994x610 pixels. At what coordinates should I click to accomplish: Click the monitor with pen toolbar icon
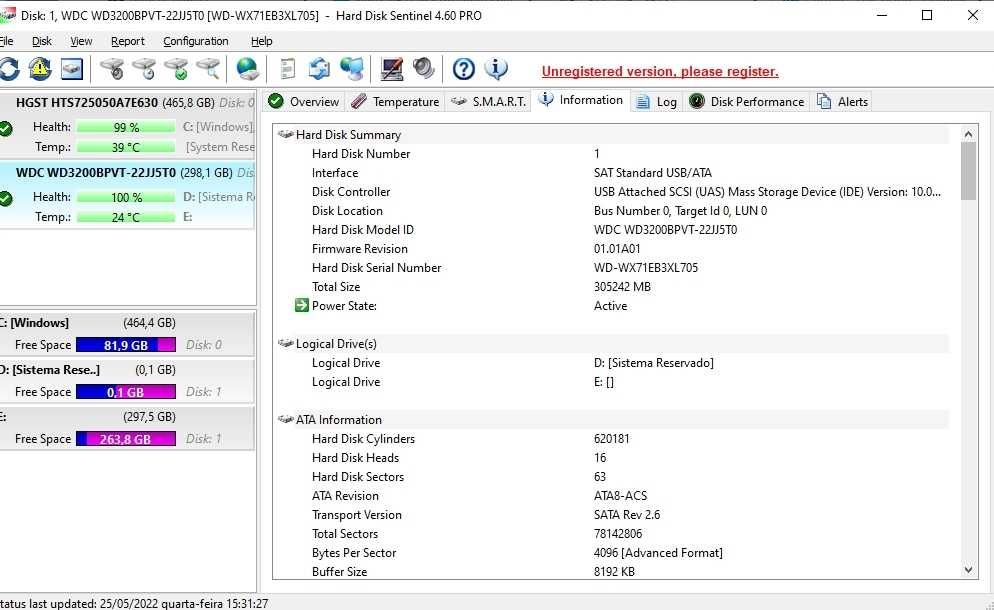coord(392,68)
